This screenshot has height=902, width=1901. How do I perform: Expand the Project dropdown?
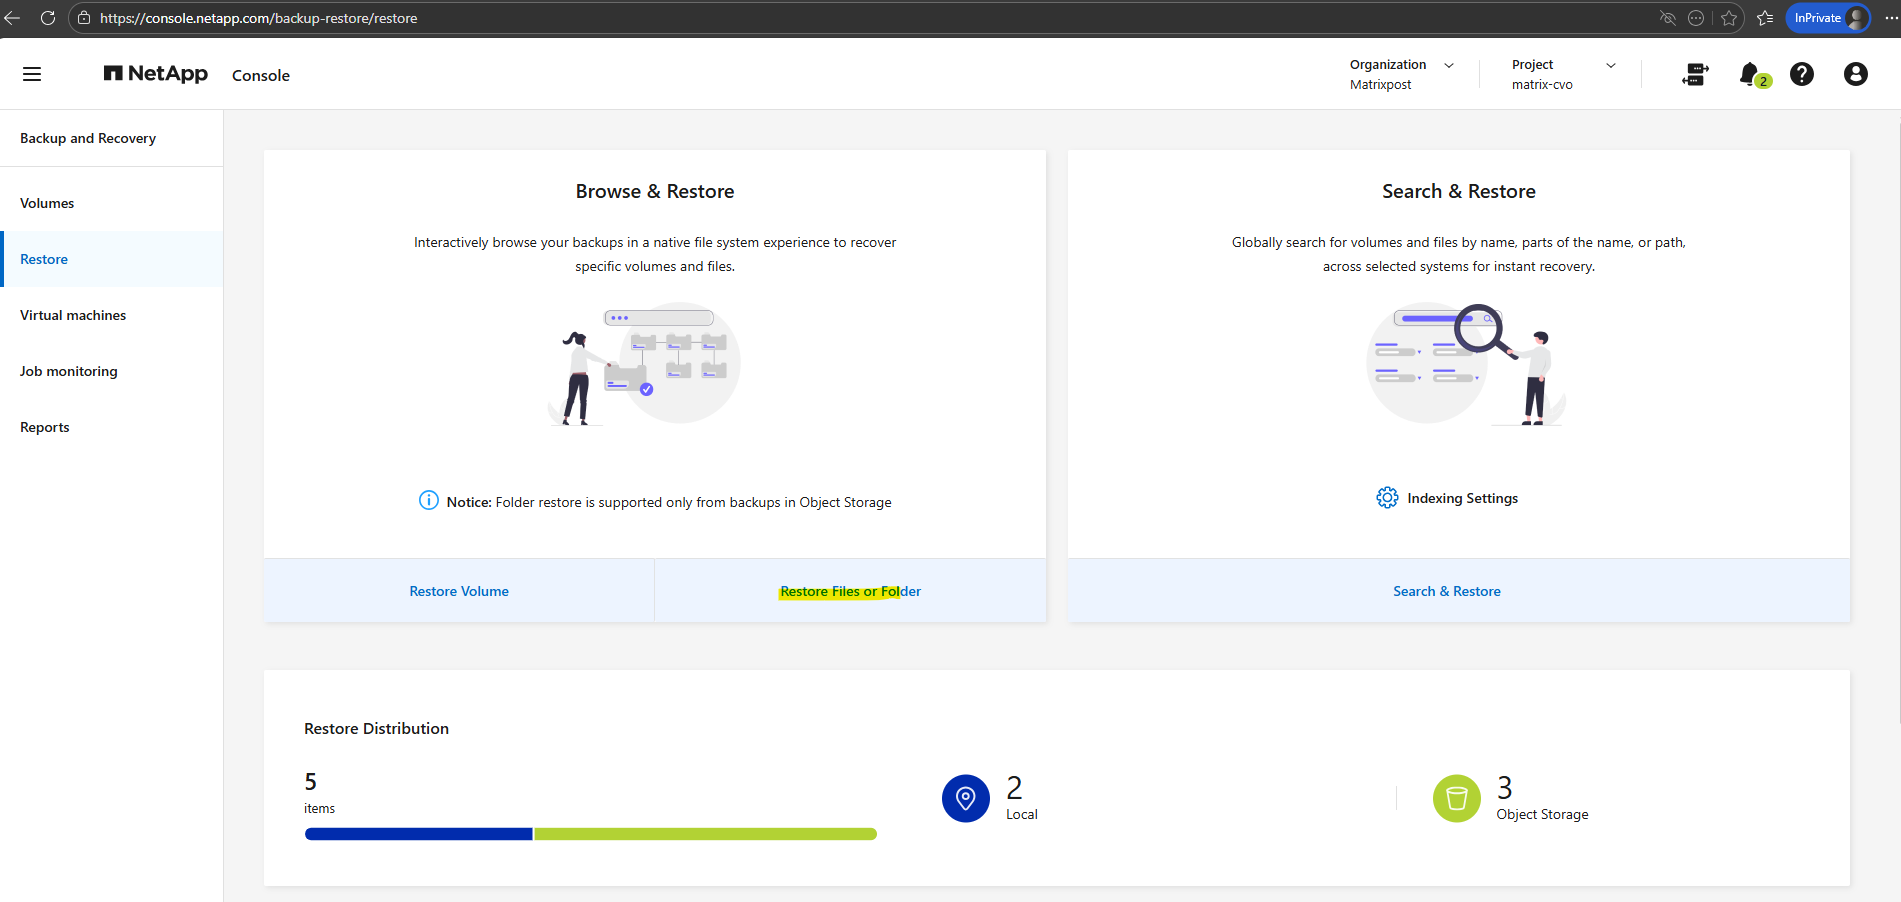(x=1610, y=65)
